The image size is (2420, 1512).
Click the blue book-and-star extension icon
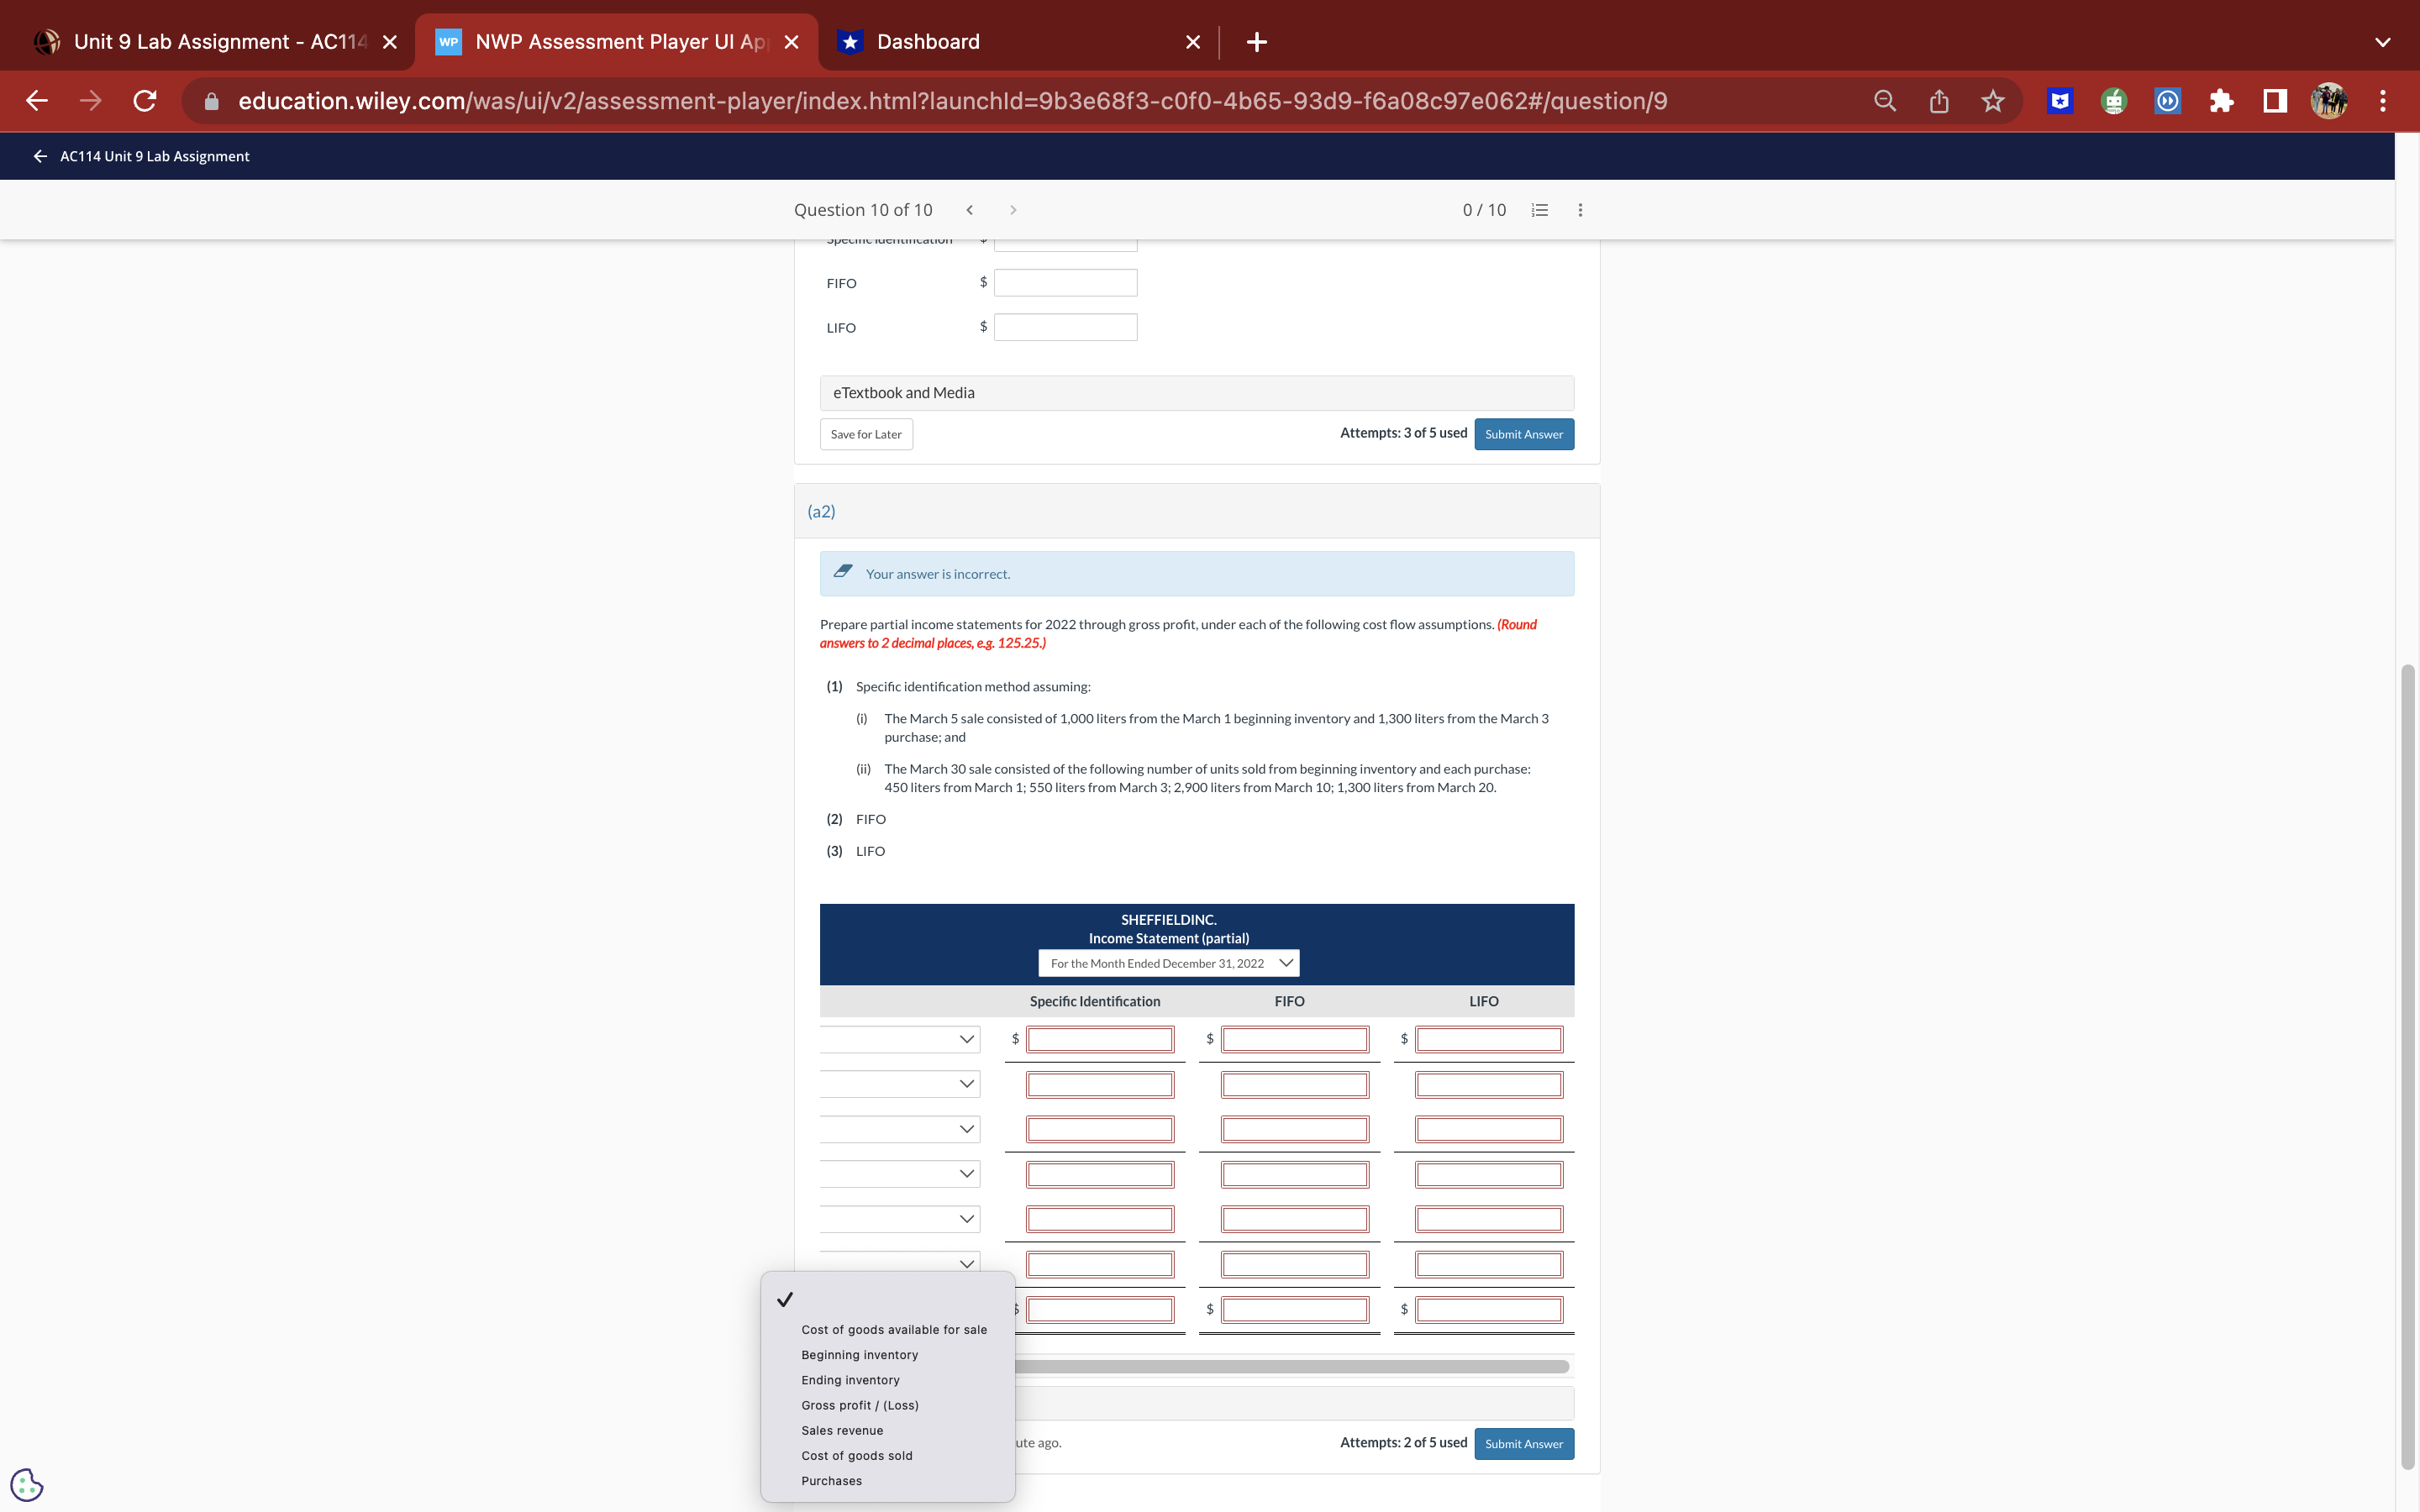(2060, 100)
